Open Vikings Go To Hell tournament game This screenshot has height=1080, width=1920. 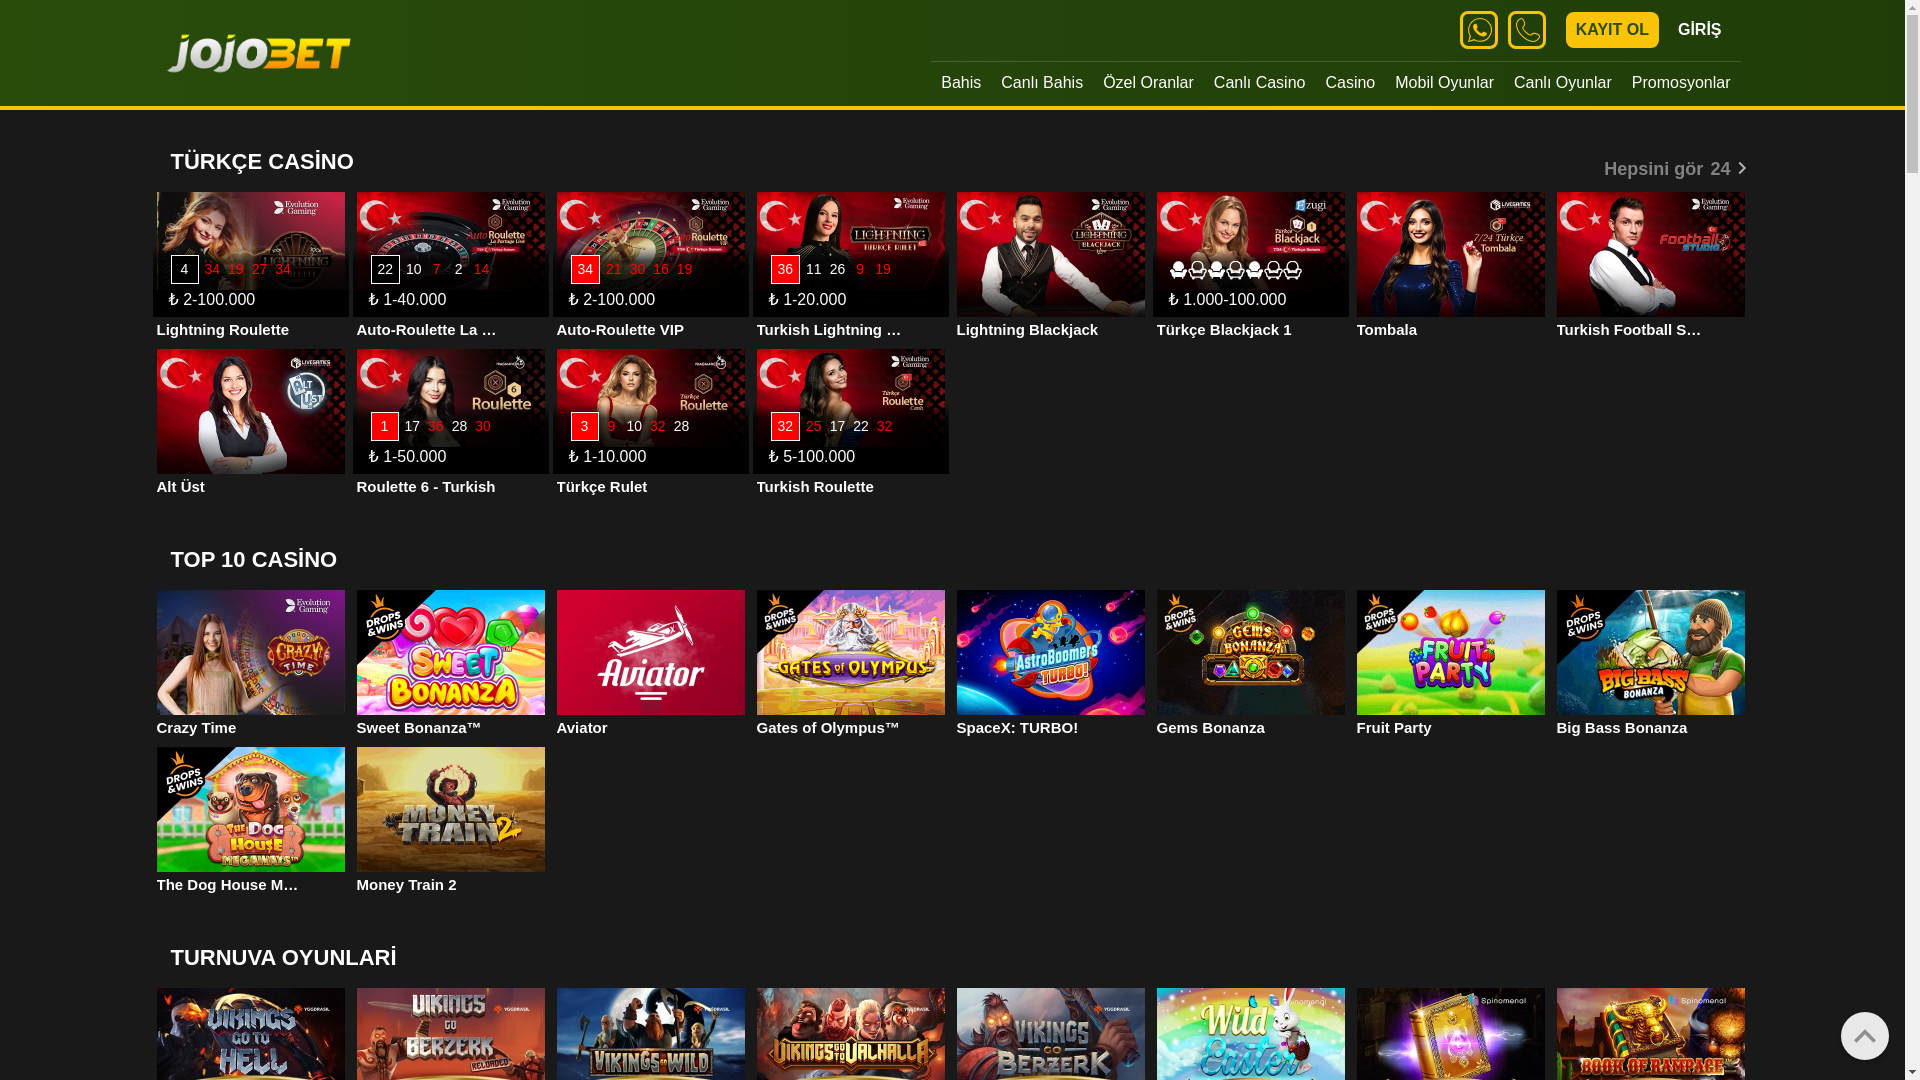(250, 1034)
